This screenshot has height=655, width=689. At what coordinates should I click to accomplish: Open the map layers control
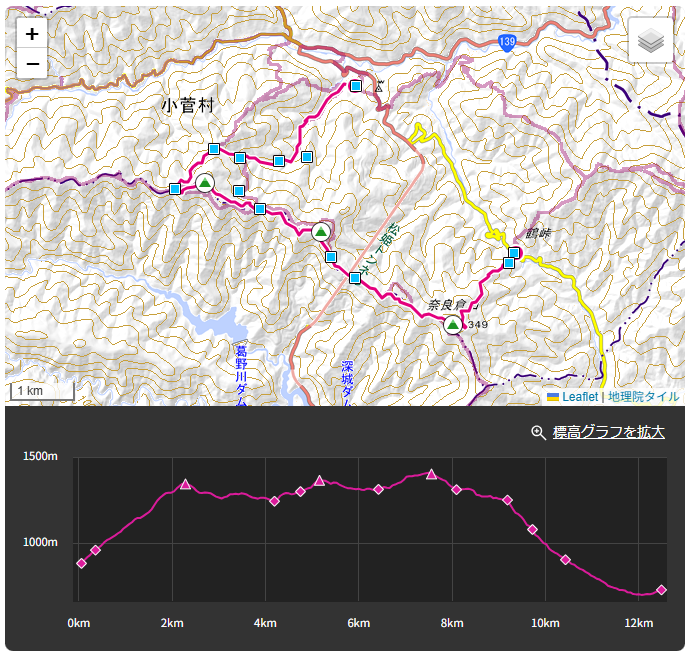point(651,41)
